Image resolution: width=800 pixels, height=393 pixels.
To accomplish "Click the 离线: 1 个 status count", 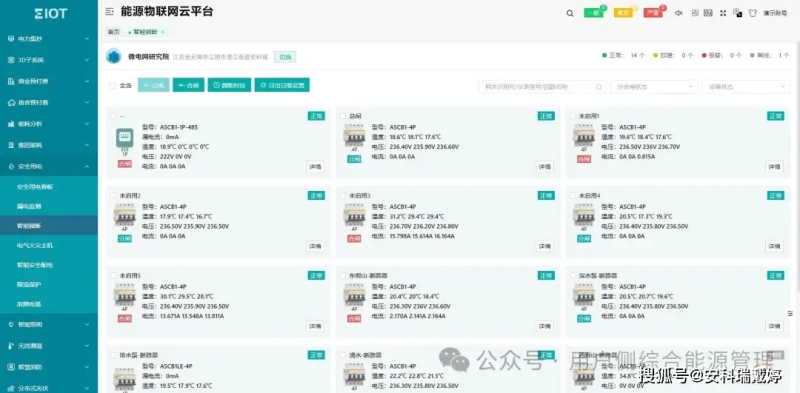I will [770, 55].
